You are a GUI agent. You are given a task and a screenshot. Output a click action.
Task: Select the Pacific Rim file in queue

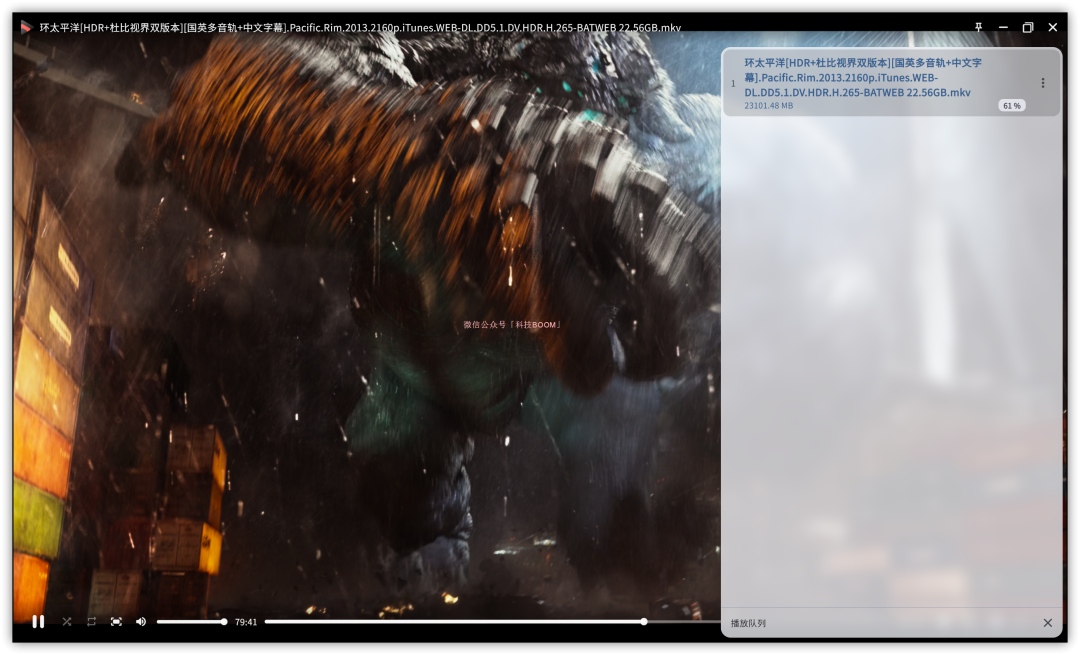(891, 82)
